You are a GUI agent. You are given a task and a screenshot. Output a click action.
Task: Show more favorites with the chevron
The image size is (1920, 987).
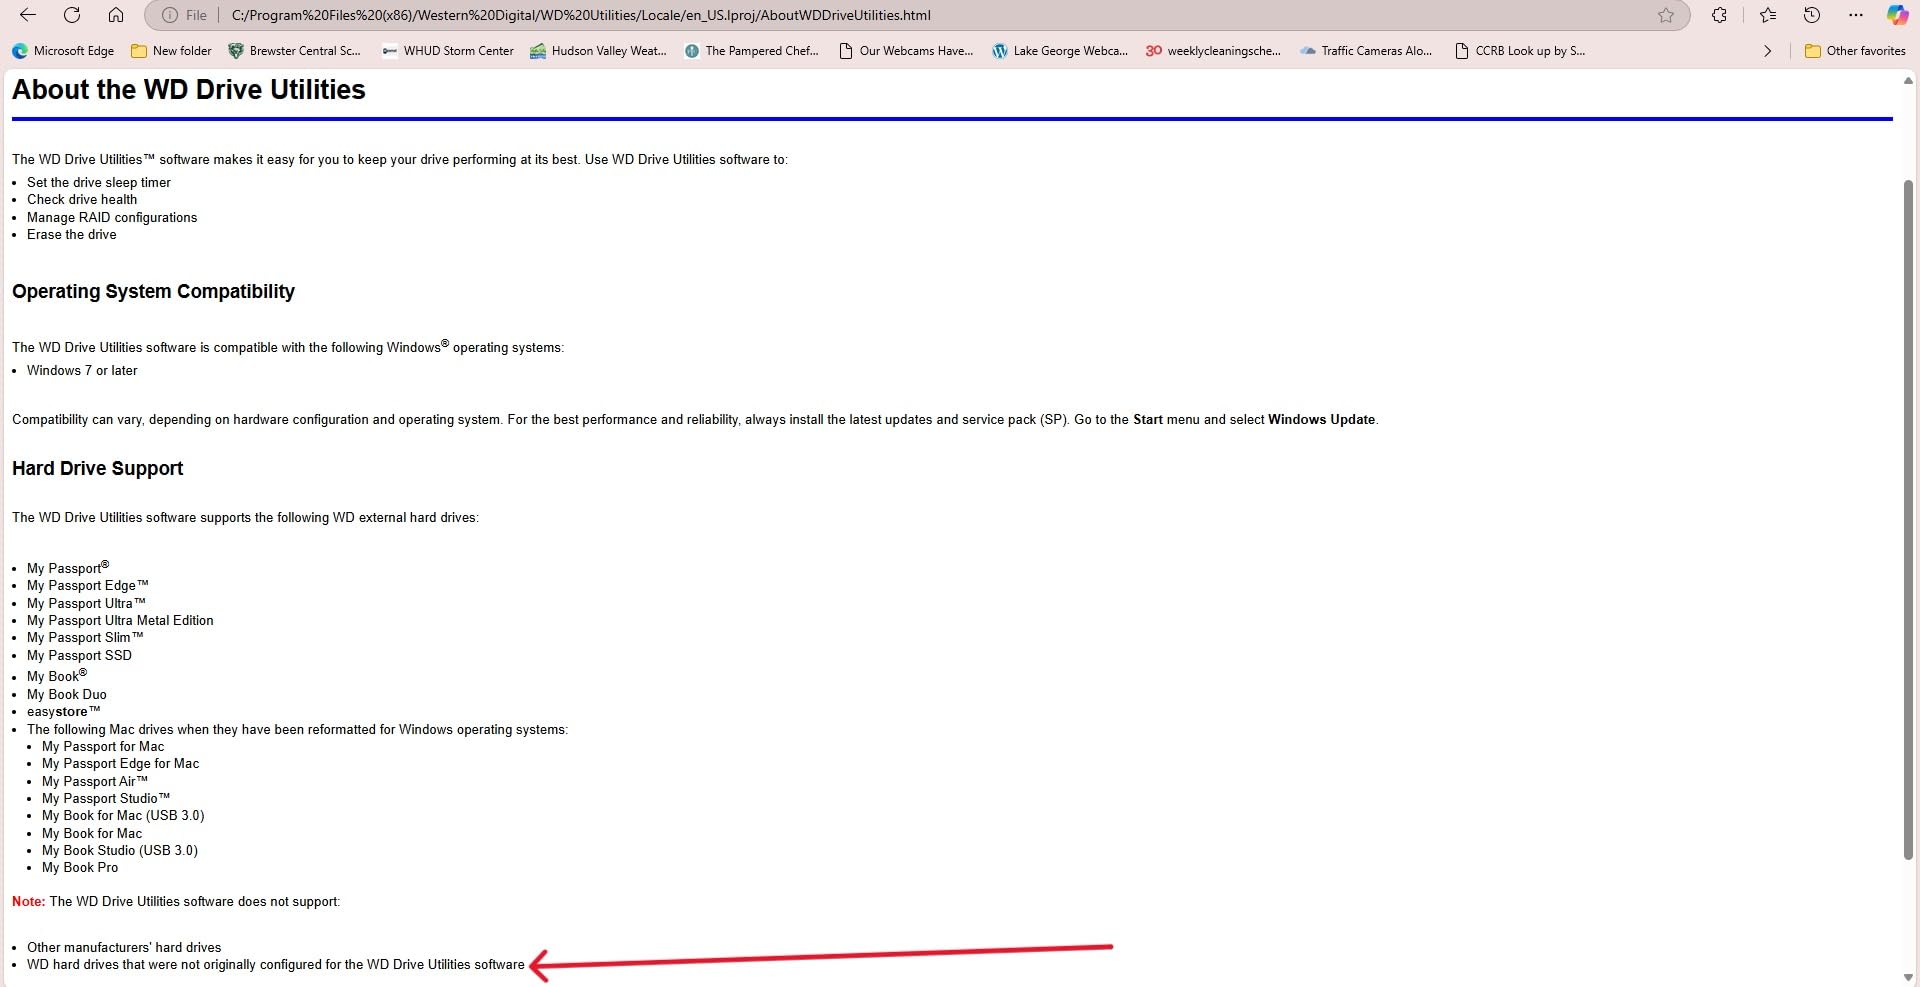1767,51
